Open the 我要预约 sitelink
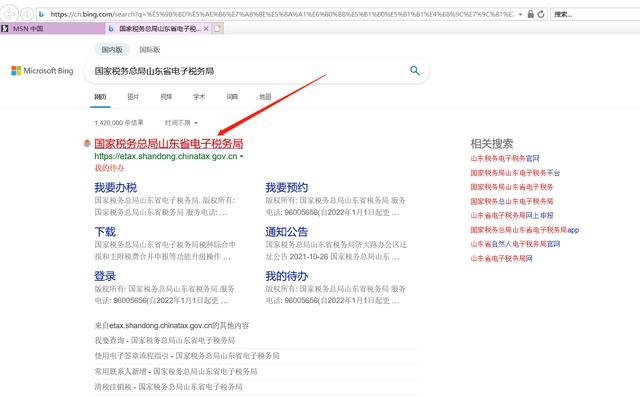This screenshot has height=398, width=640. pos(287,187)
